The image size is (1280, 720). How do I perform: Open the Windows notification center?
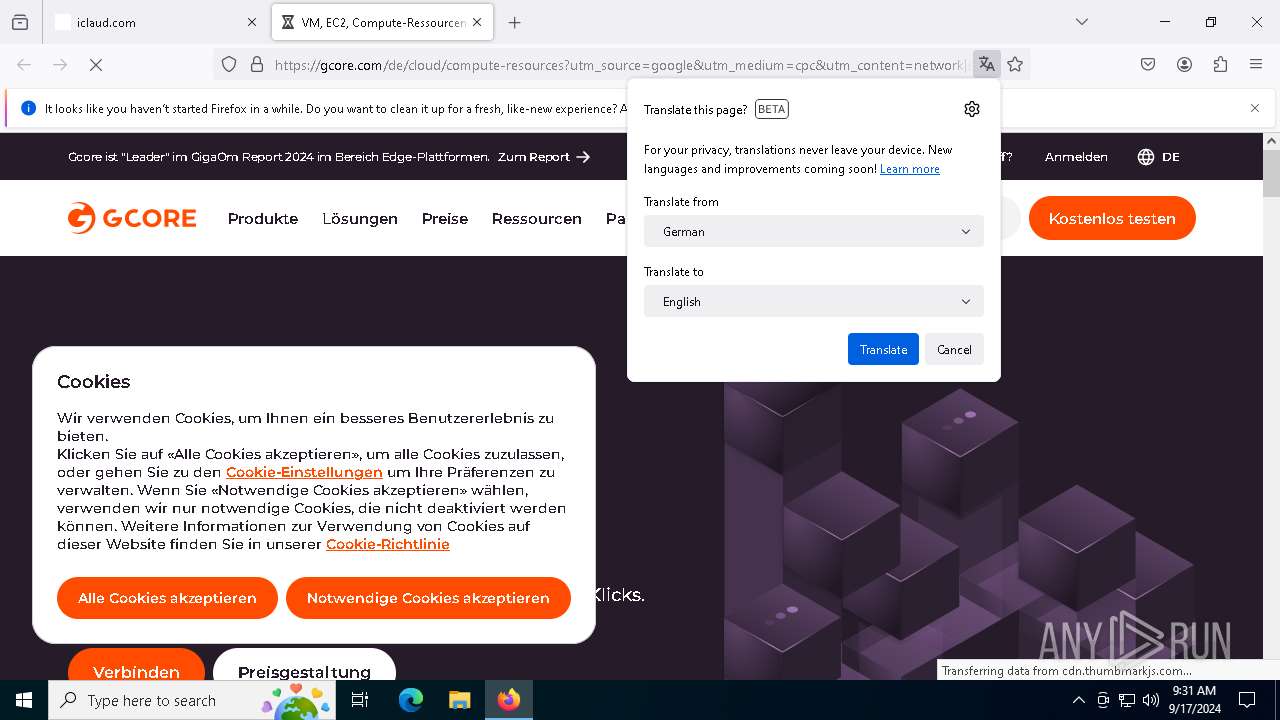[1247, 700]
